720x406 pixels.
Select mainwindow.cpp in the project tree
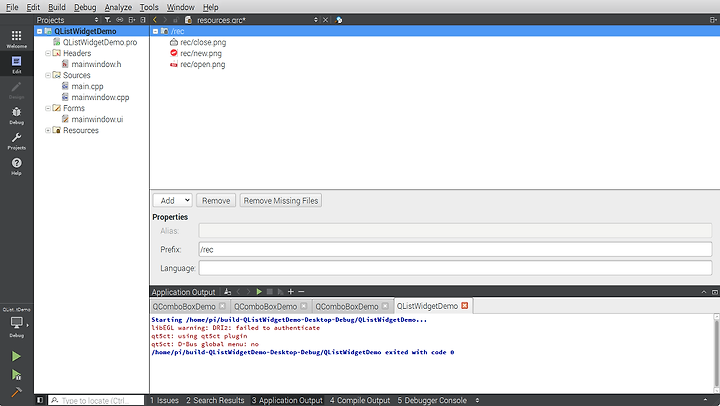(100, 97)
